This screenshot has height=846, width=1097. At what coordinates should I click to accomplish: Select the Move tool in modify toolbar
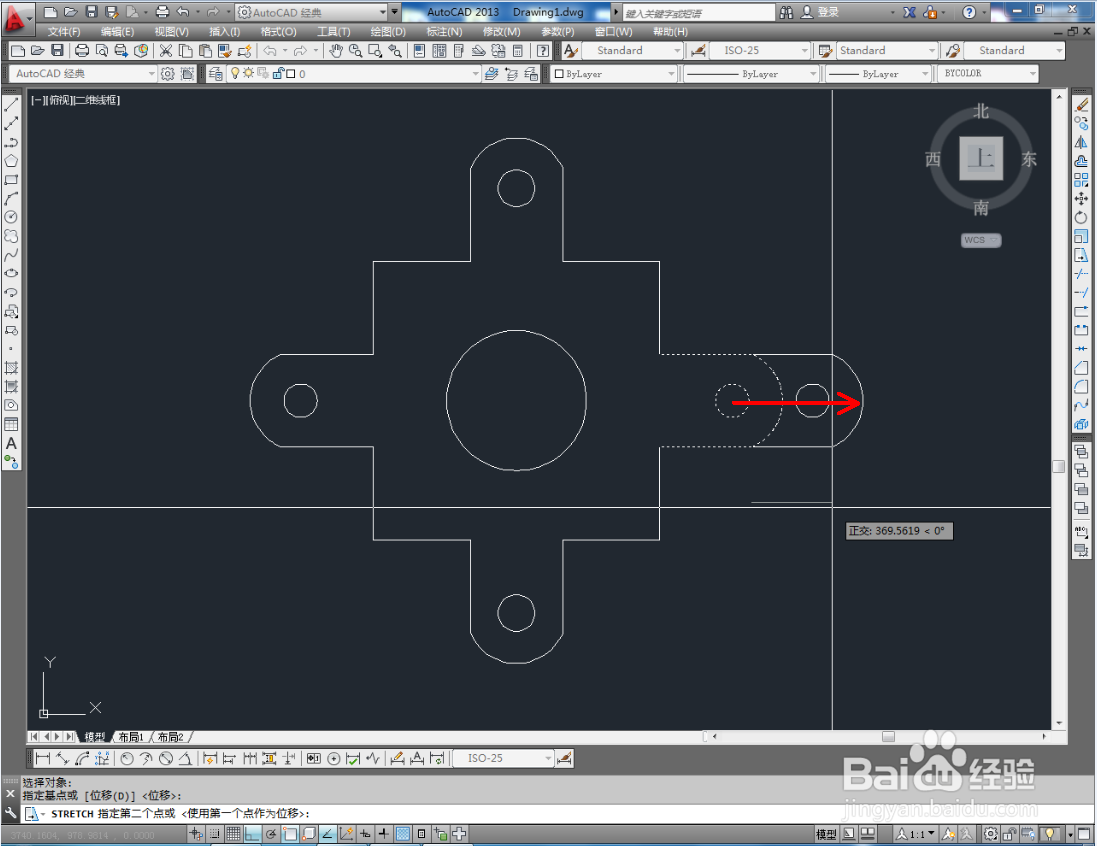click(1082, 199)
